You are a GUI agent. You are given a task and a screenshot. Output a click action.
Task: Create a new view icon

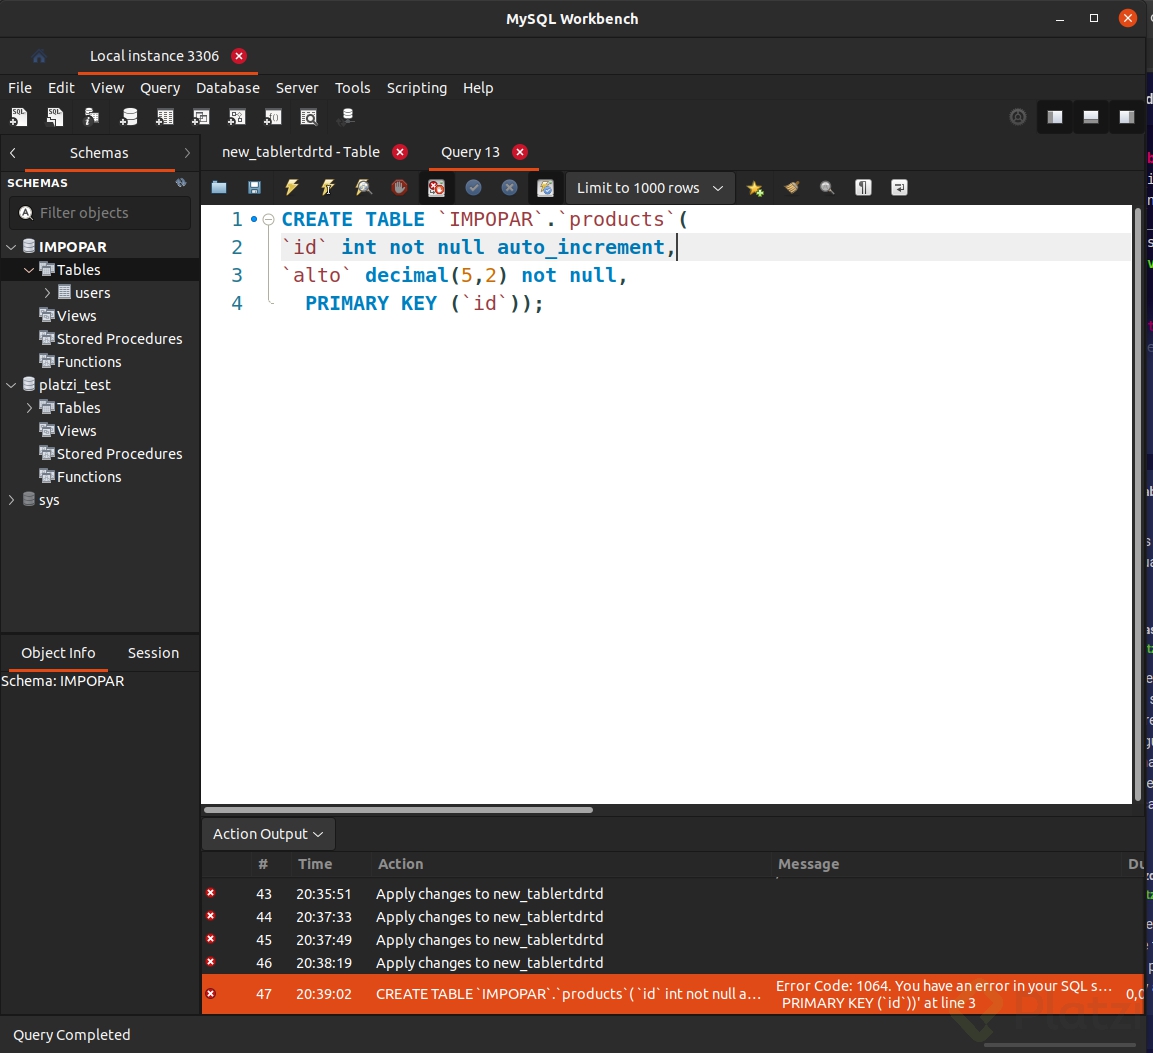tap(201, 117)
